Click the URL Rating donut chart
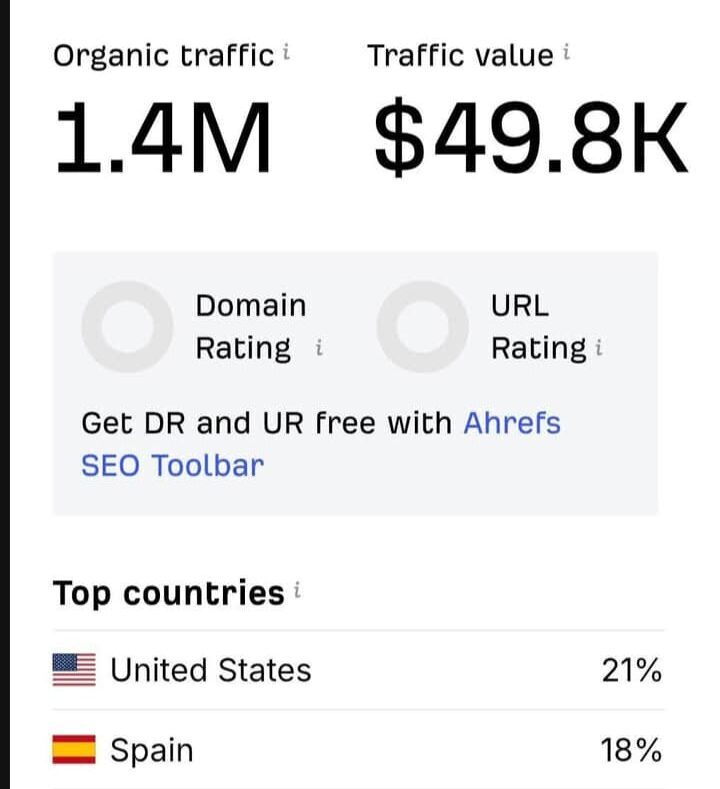The image size is (720, 789). 422,327
